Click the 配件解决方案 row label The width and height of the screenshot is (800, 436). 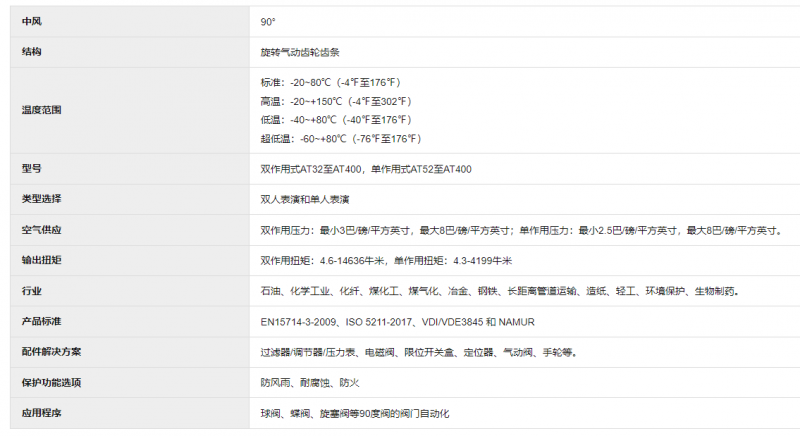click(x=50, y=352)
